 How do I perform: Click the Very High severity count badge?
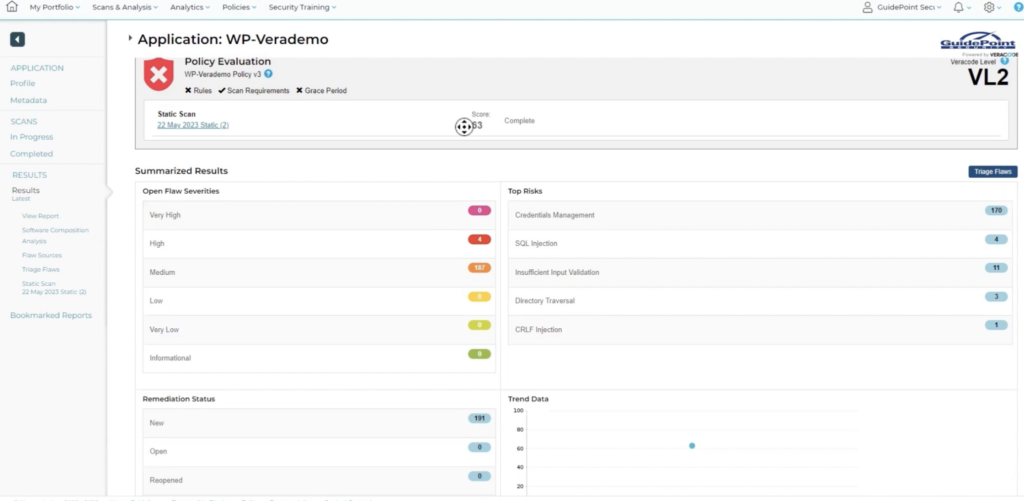[479, 211]
